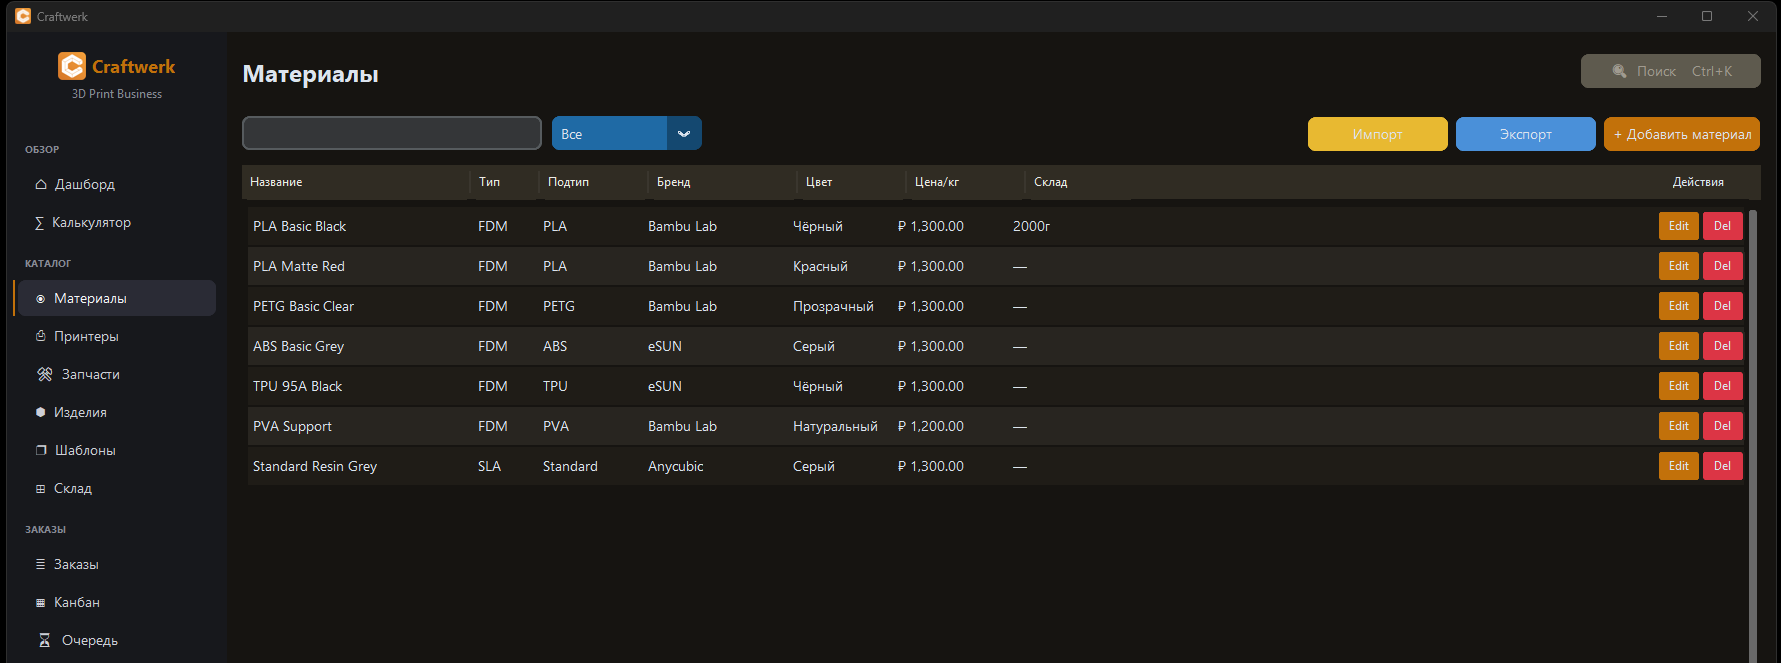Screen dimensions: 1781x663
Task: Open Spare Parts via its tools icon
Action: 45,375
